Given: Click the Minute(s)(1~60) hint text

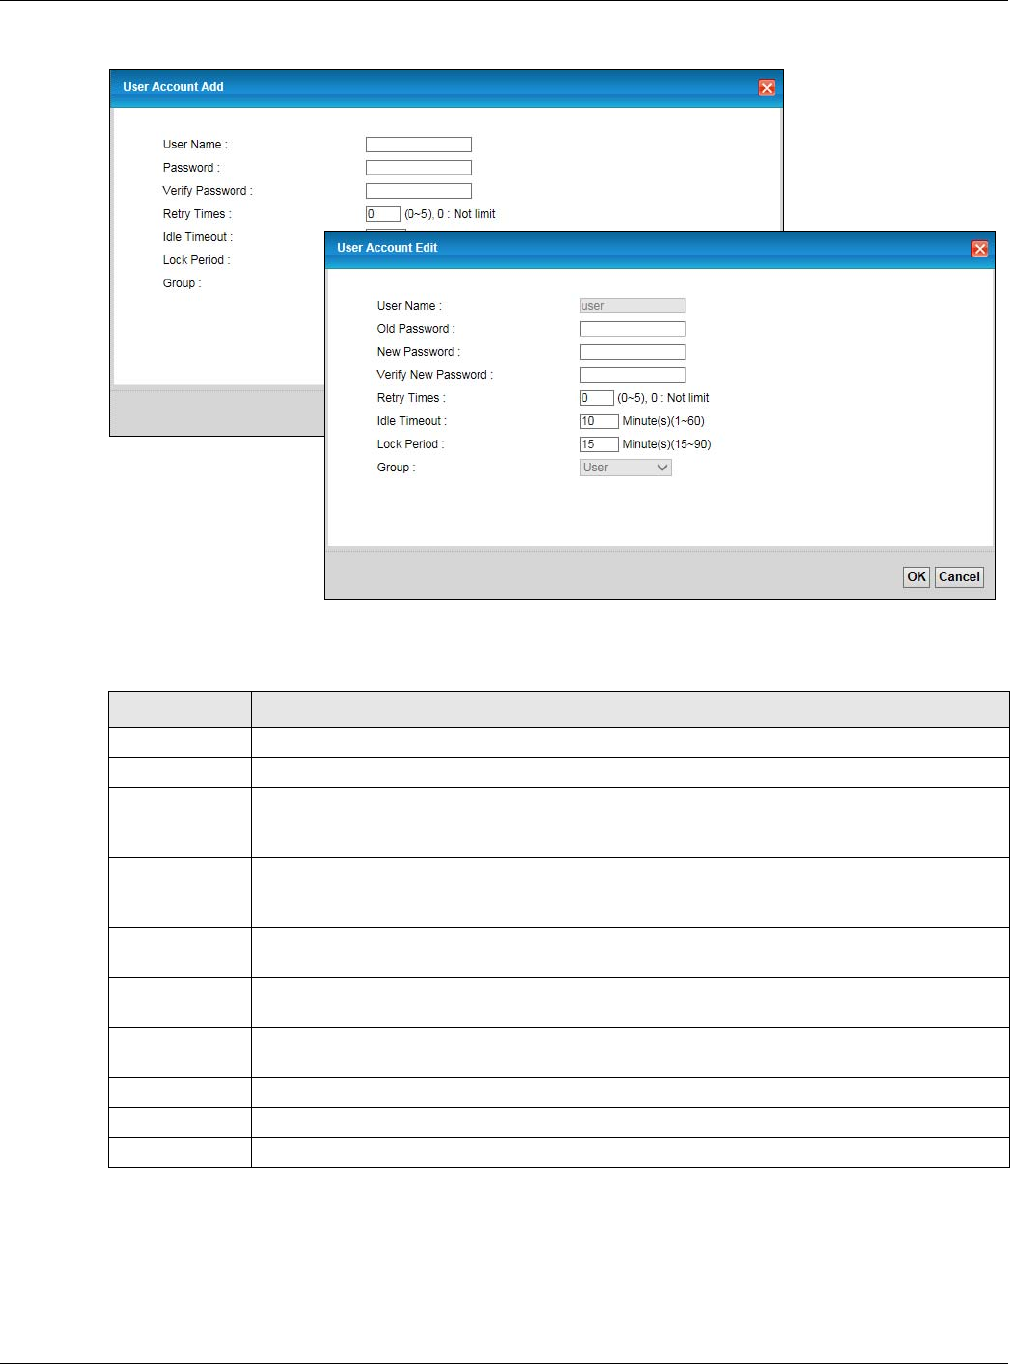Looking at the screenshot, I should pyautogui.click(x=664, y=421).
